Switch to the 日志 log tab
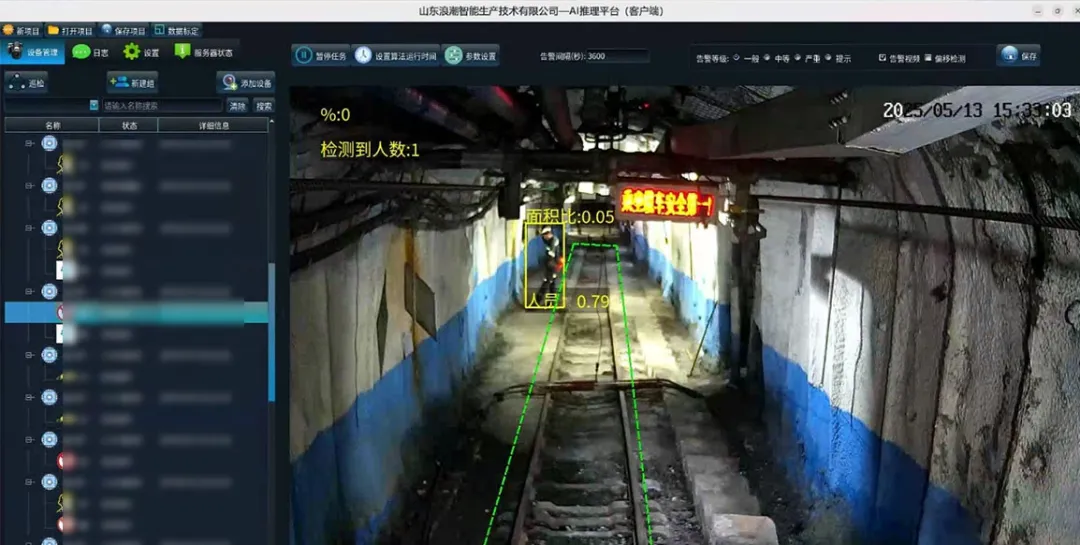This screenshot has height=545, width=1080. tap(91, 52)
